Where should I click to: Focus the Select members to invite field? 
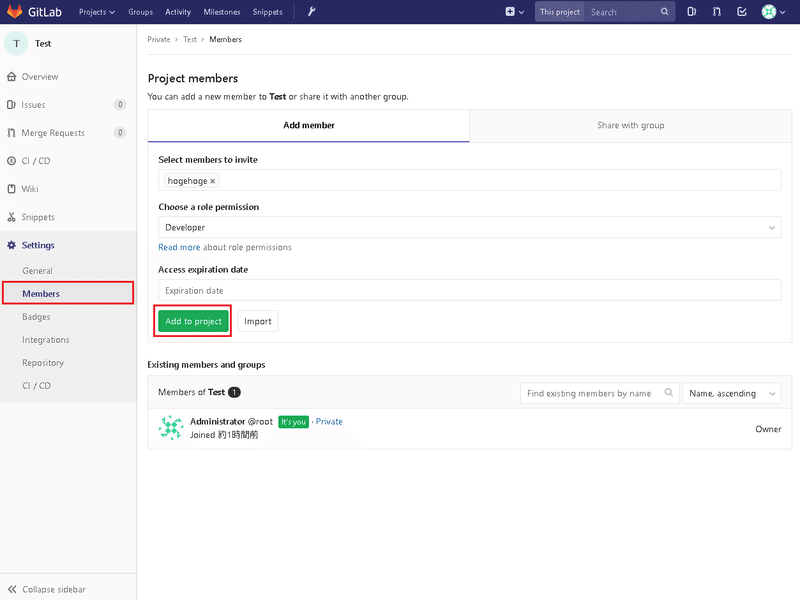[469, 181]
